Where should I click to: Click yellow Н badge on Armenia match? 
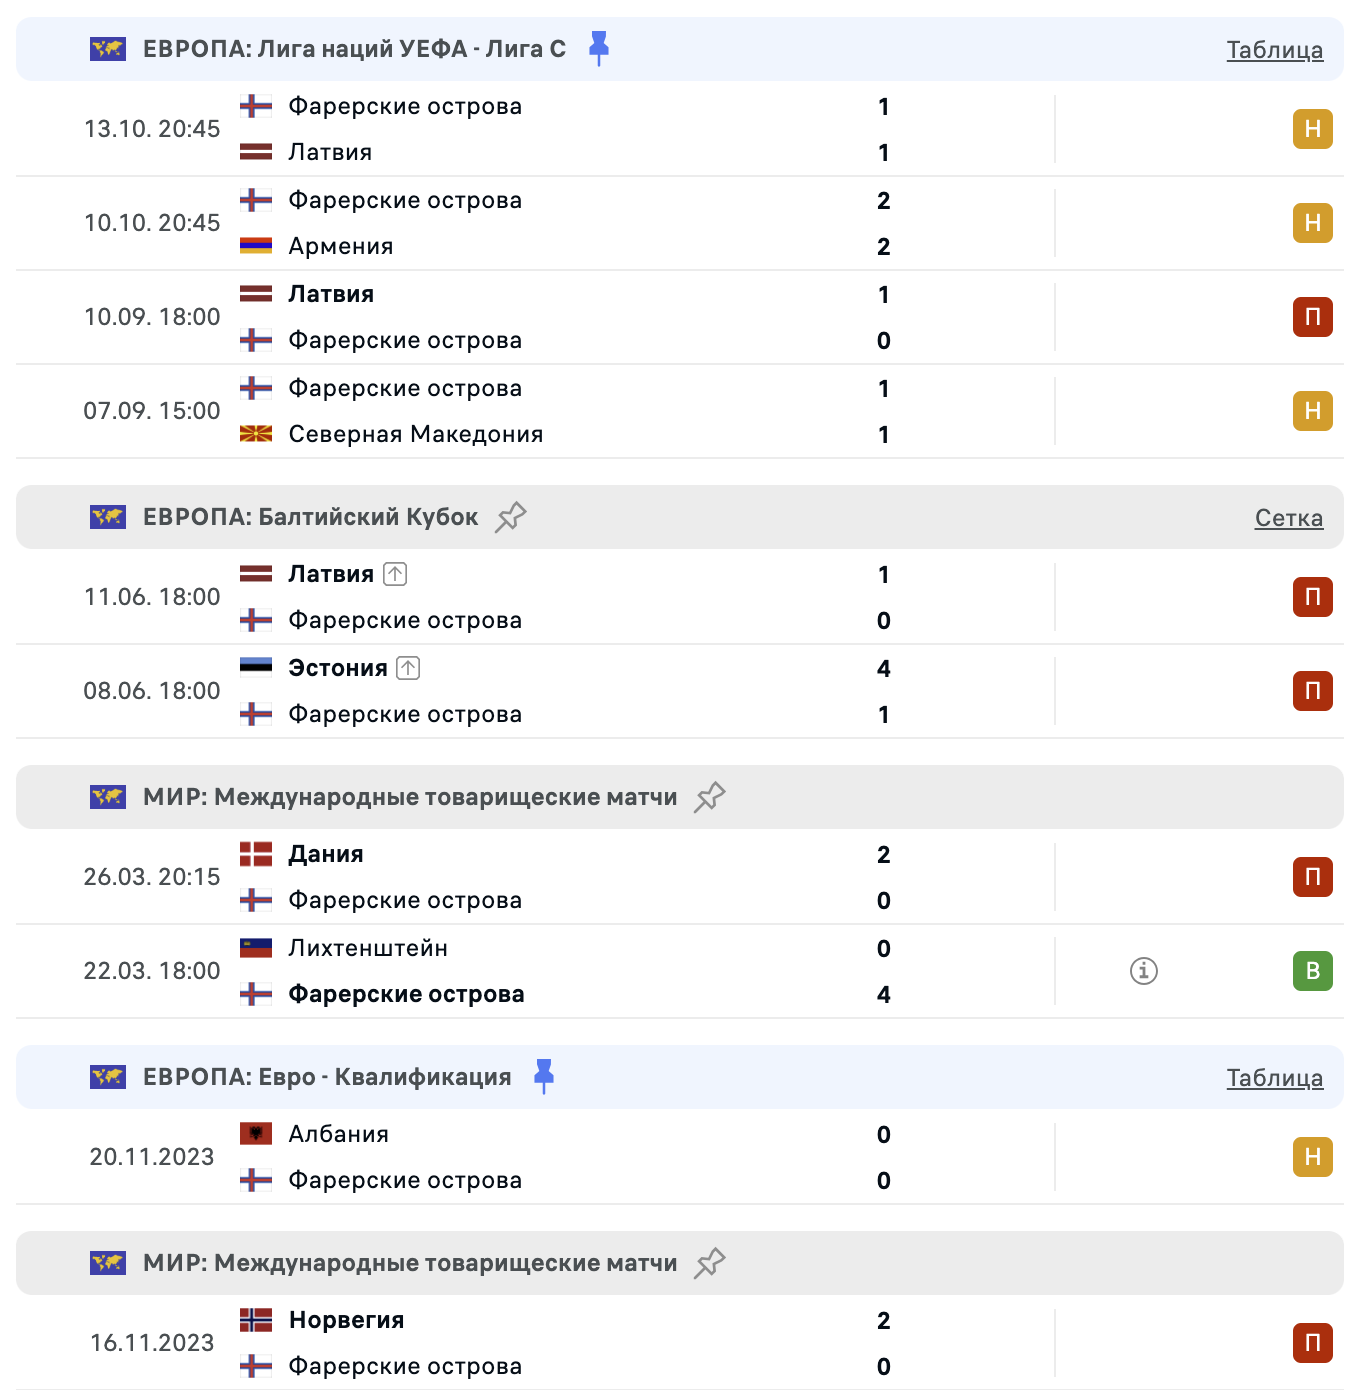1312,223
